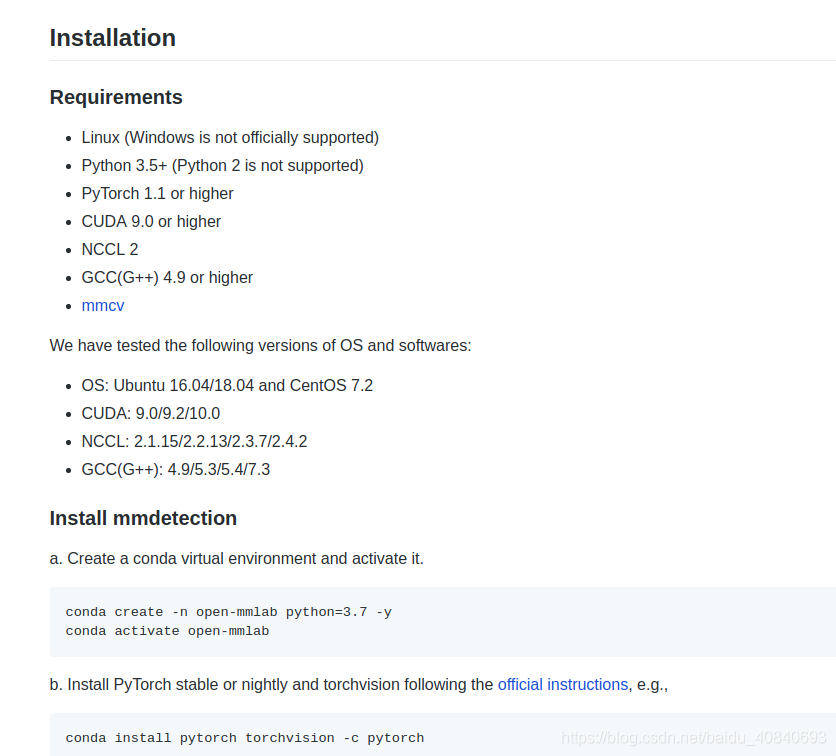Click the Linux requirement list item
Image resolution: width=836 pixels, height=756 pixels.
tap(230, 138)
